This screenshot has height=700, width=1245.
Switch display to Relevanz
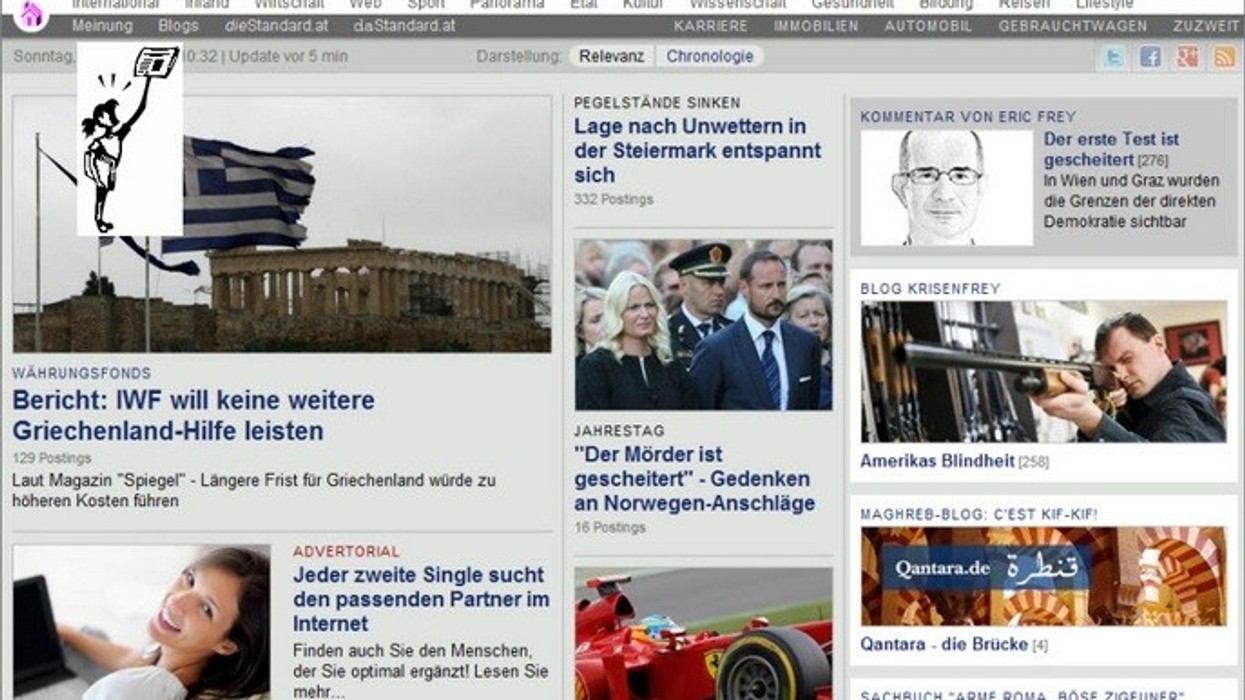612,56
